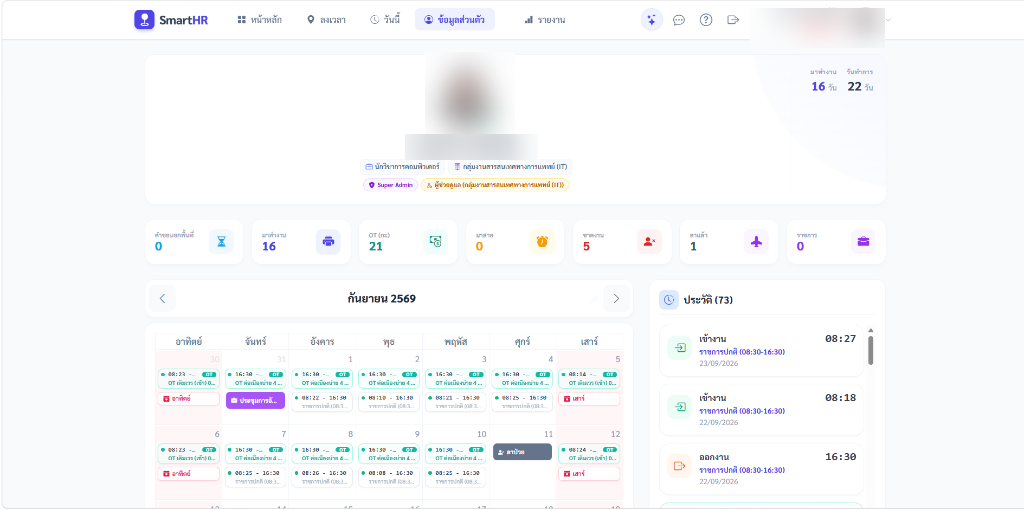This screenshot has width=1024, height=510.
Task: Open the 08:26 - 16:30 shift on day 8
Action: tap(322, 477)
